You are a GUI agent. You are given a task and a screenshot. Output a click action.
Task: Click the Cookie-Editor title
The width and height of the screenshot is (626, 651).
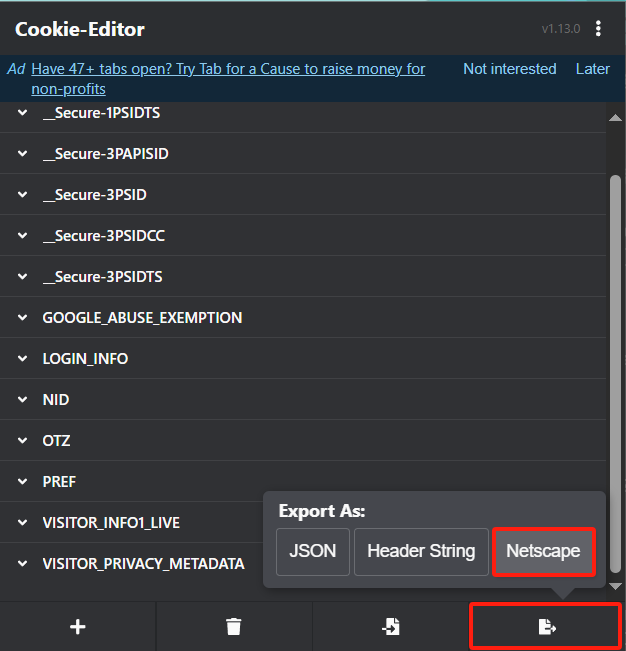coord(80,29)
